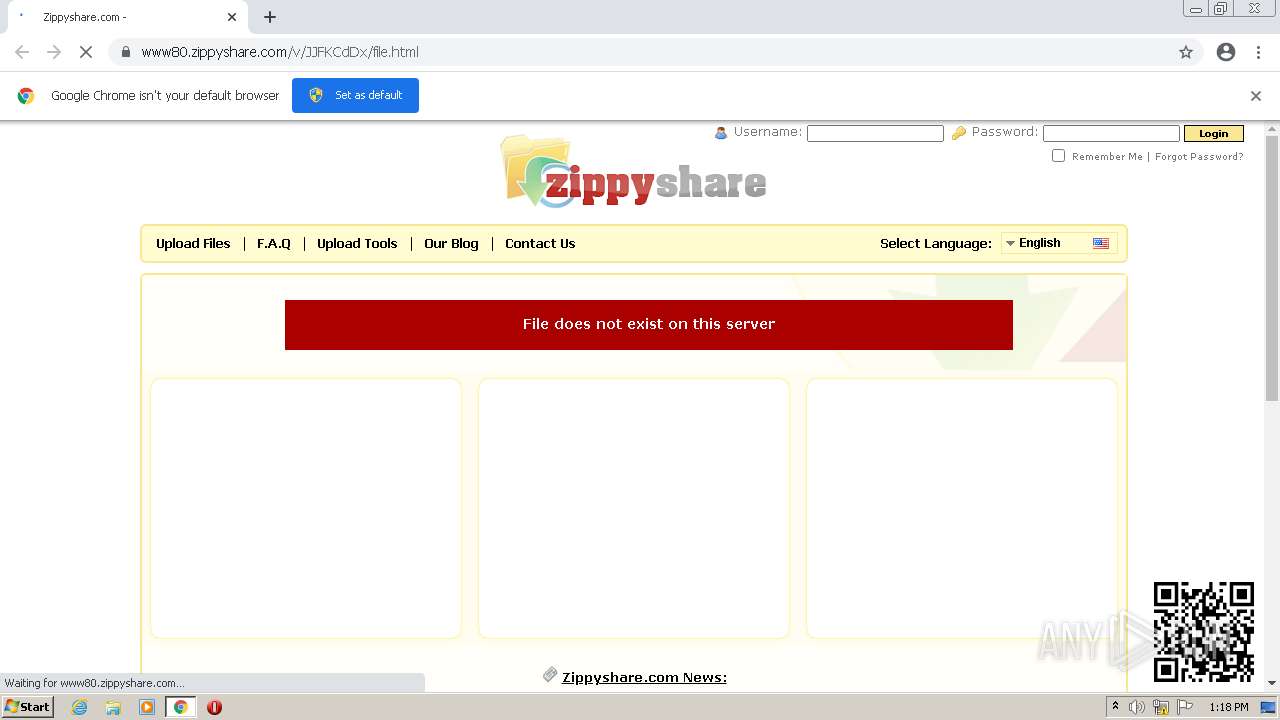Open Windows Explorer folder in taskbar
Viewport: 1280px width, 720px height.
click(x=113, y=707)
